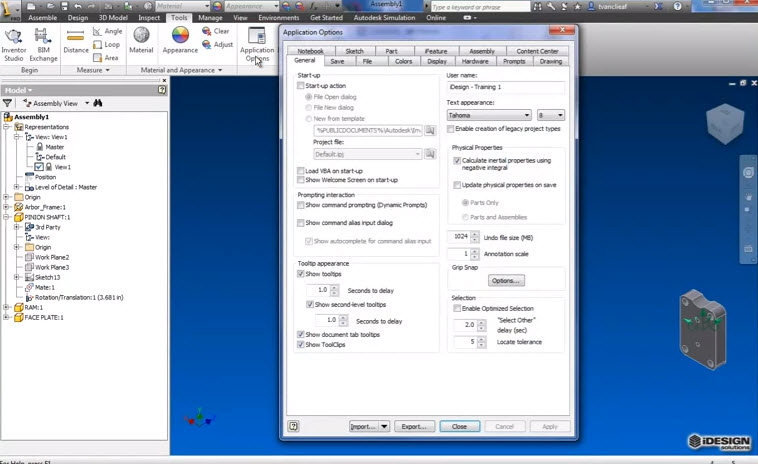The width and height of the screenshot is (758, 464).
Task: Click the navigation wheel icon in viewport
Action: click(x=748, y=173)
